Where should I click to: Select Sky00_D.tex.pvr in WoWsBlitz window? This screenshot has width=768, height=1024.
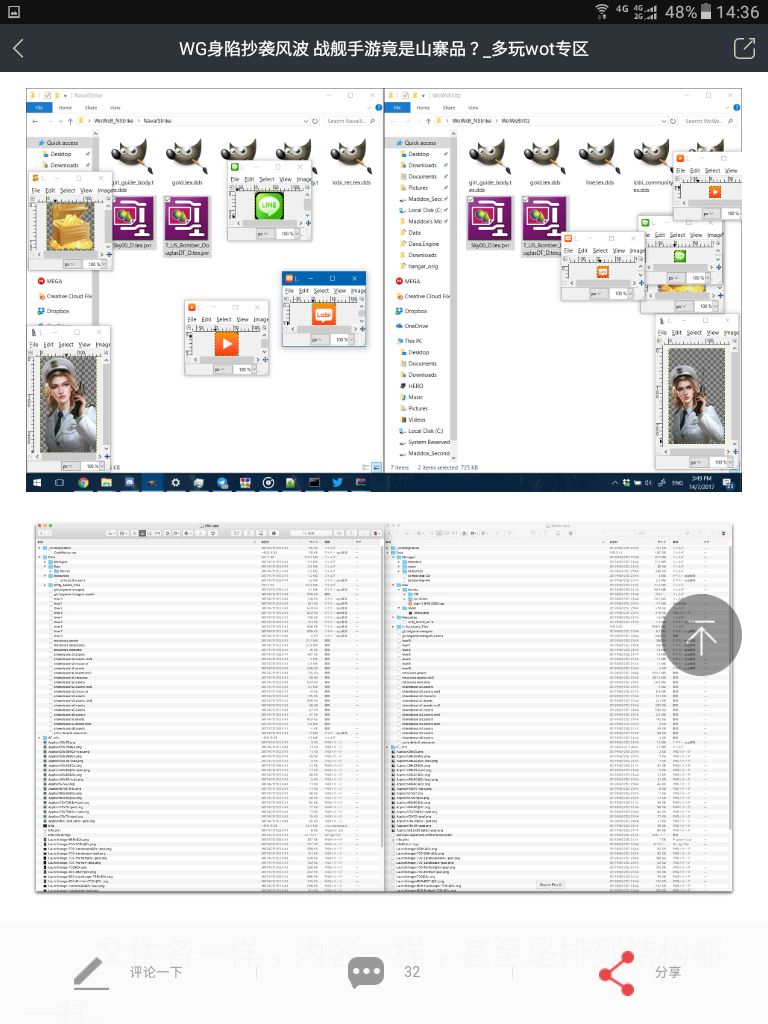pyautogui.click(x=490, y=224)
